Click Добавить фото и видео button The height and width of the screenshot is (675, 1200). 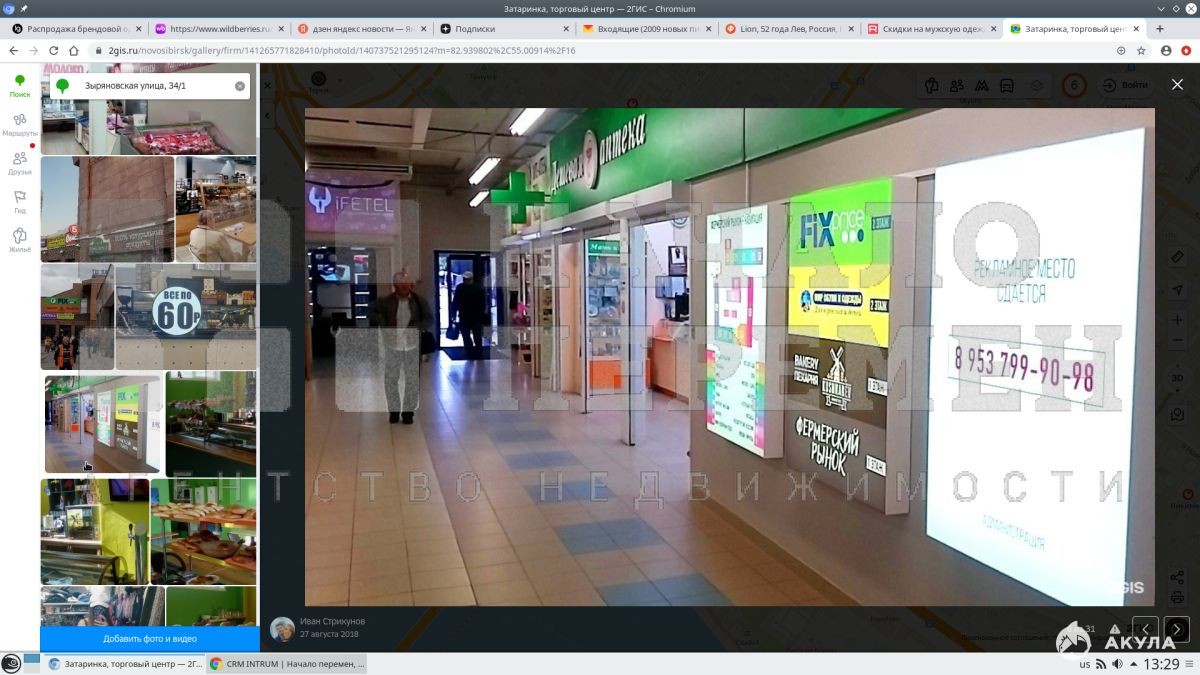tap(150, 639)
